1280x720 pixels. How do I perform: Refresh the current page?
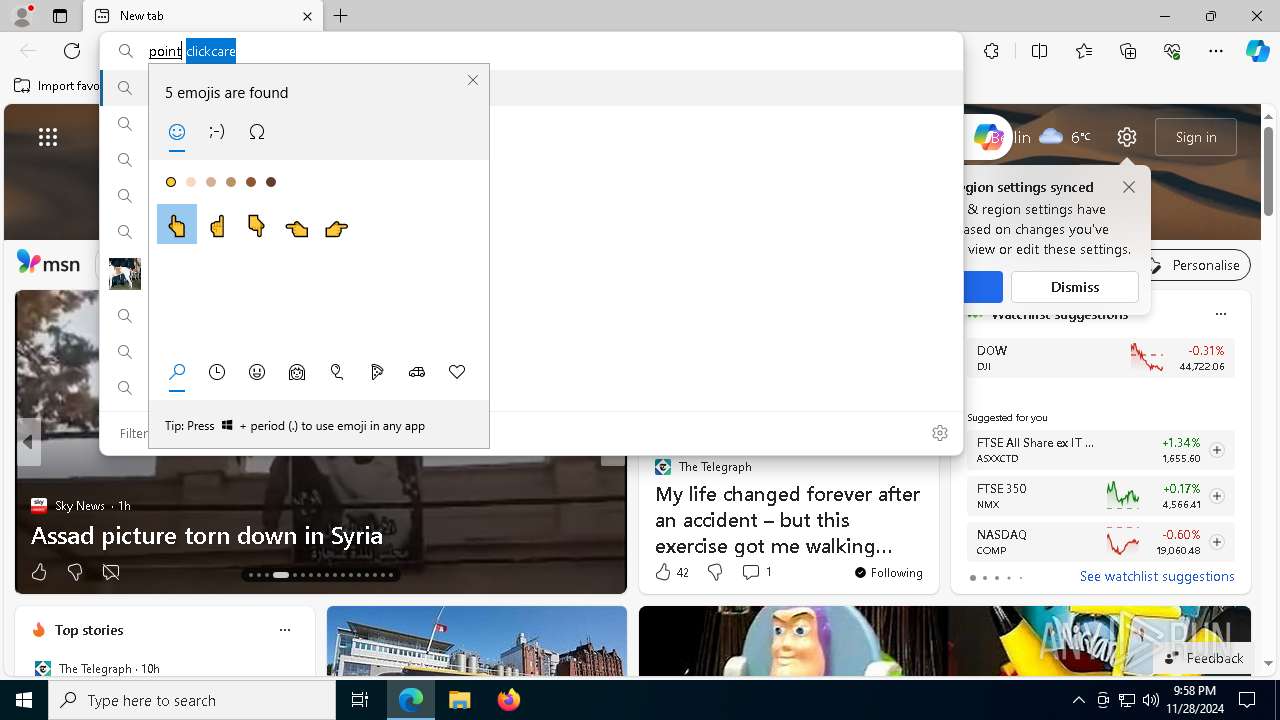[x=72, y=51]
